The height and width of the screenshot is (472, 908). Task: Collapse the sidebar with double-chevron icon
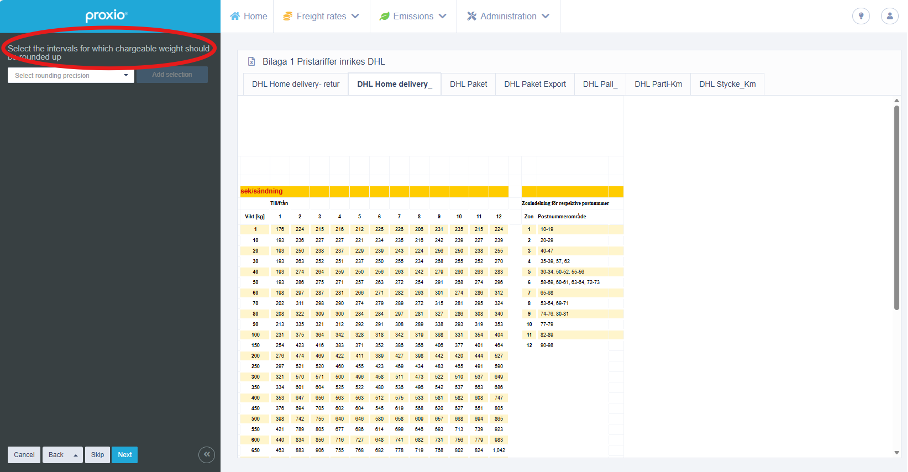tap(207, 455)
